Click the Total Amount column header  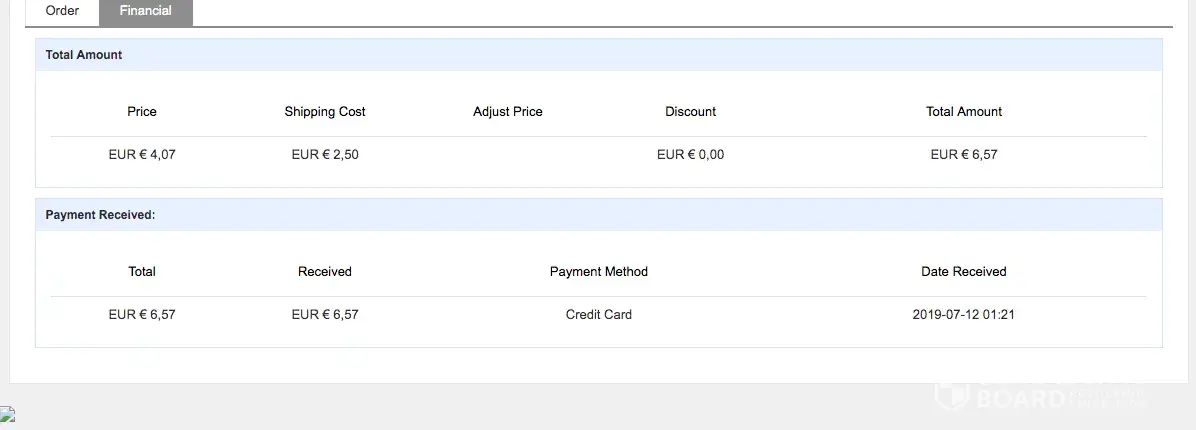click(964, 112)
